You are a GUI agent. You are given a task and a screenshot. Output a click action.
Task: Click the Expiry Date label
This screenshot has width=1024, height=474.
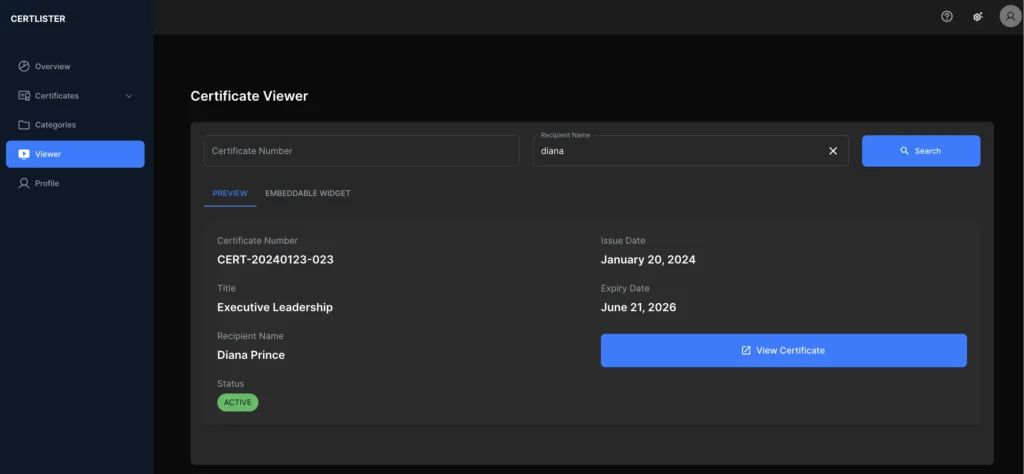coord(625,289)
